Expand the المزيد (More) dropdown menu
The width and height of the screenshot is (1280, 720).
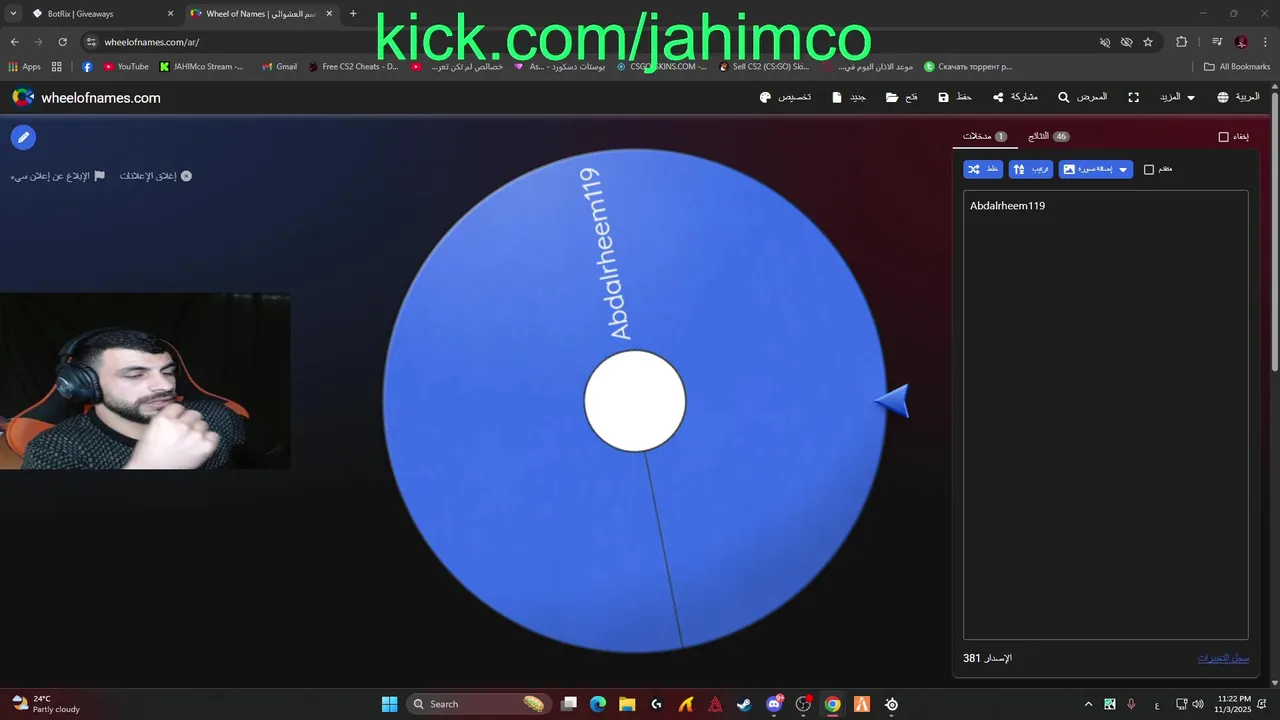coord(1177,98)
